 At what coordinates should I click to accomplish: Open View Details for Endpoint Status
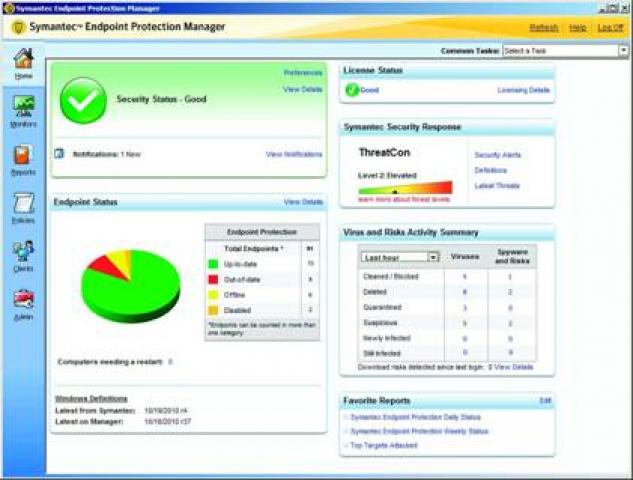tap(303, 202)
